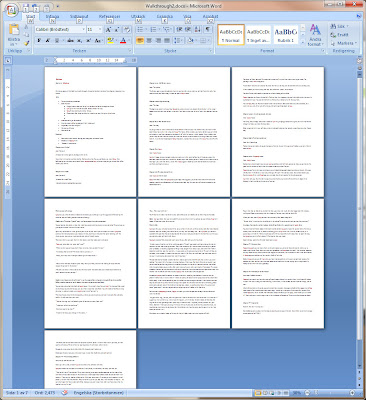
Task: Click the seventh page at the bottom
Action: click(90, 359)
